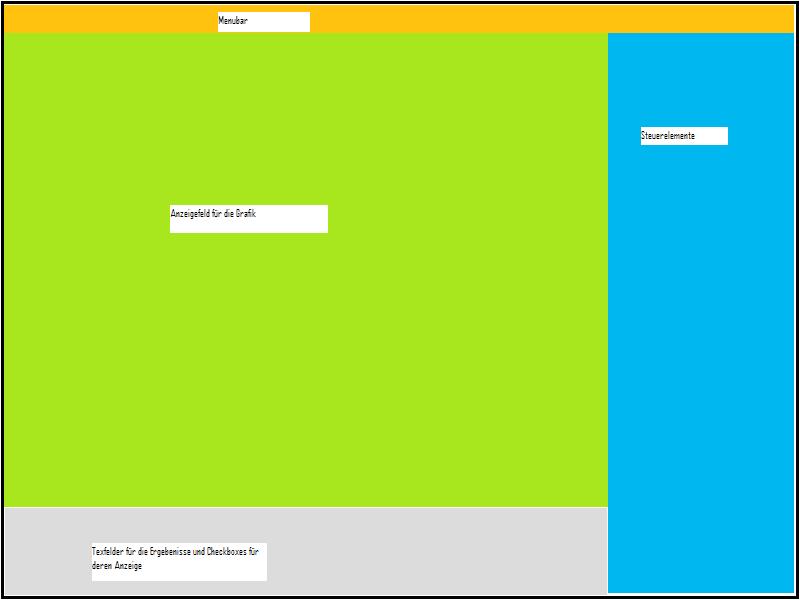Click the "Menubar" label box
This screenshot has height=600, width=800.
[264, 22]
